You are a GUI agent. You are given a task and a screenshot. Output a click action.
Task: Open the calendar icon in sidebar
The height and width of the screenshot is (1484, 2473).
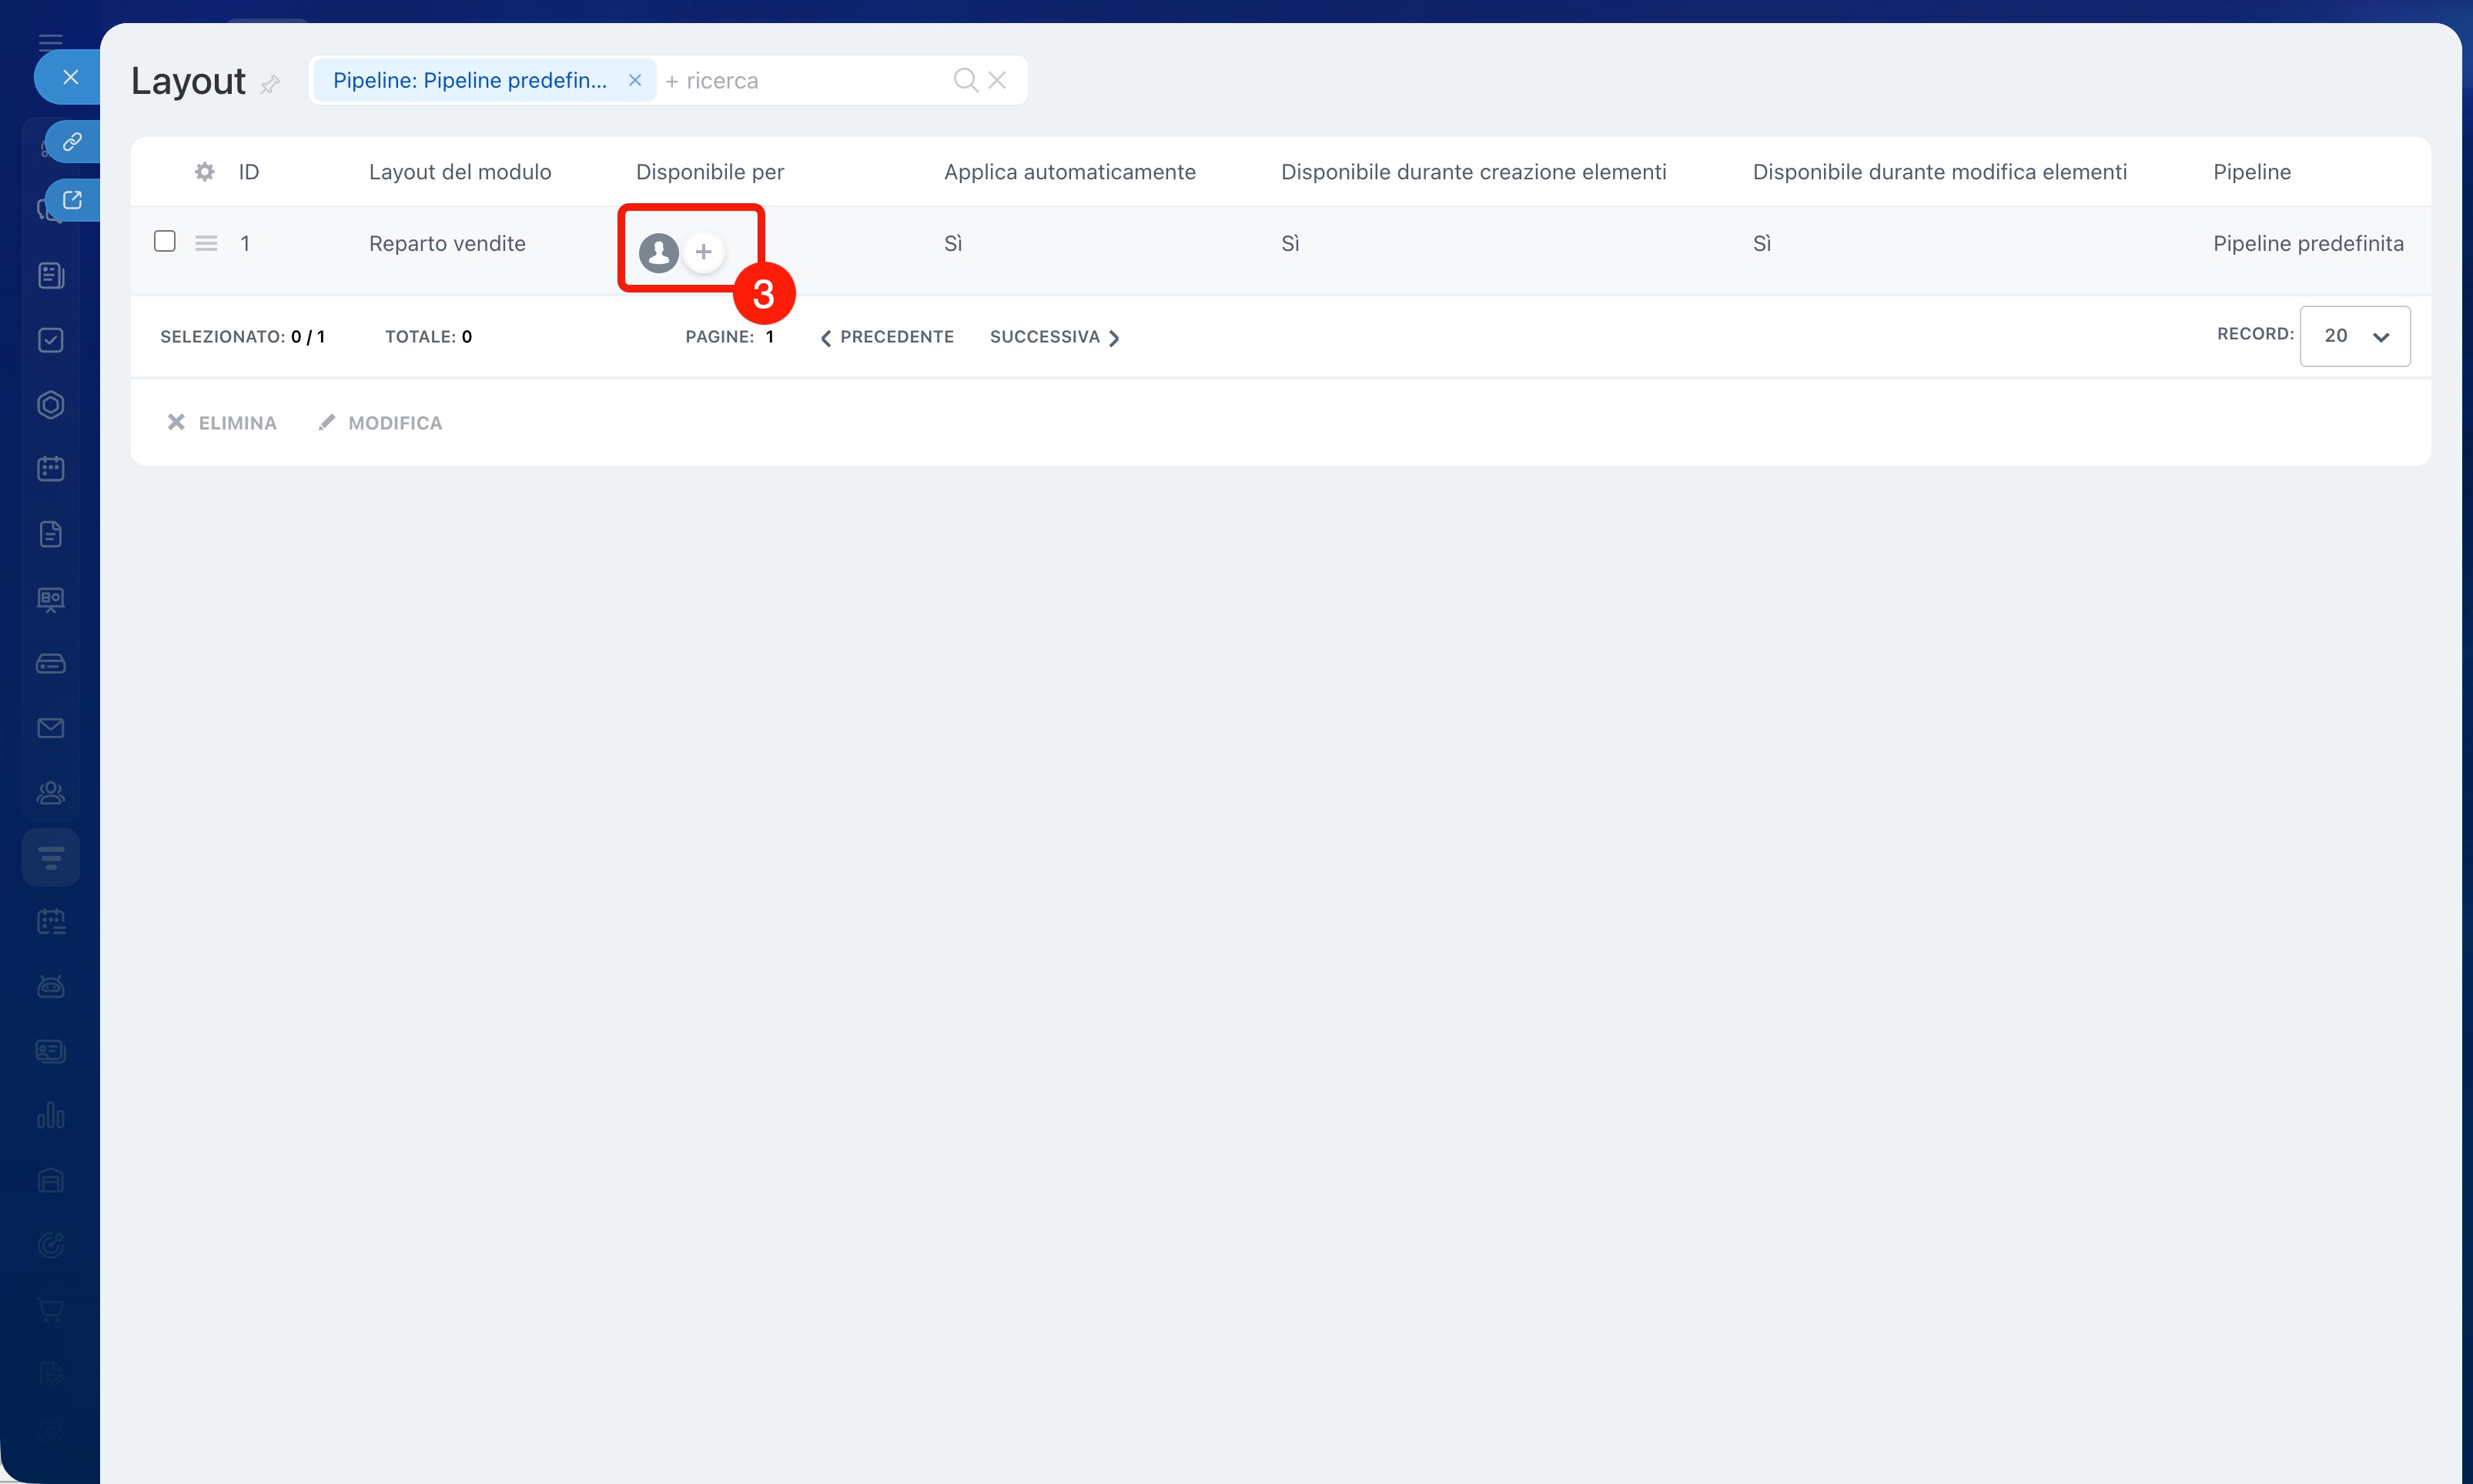coord(51,468)
